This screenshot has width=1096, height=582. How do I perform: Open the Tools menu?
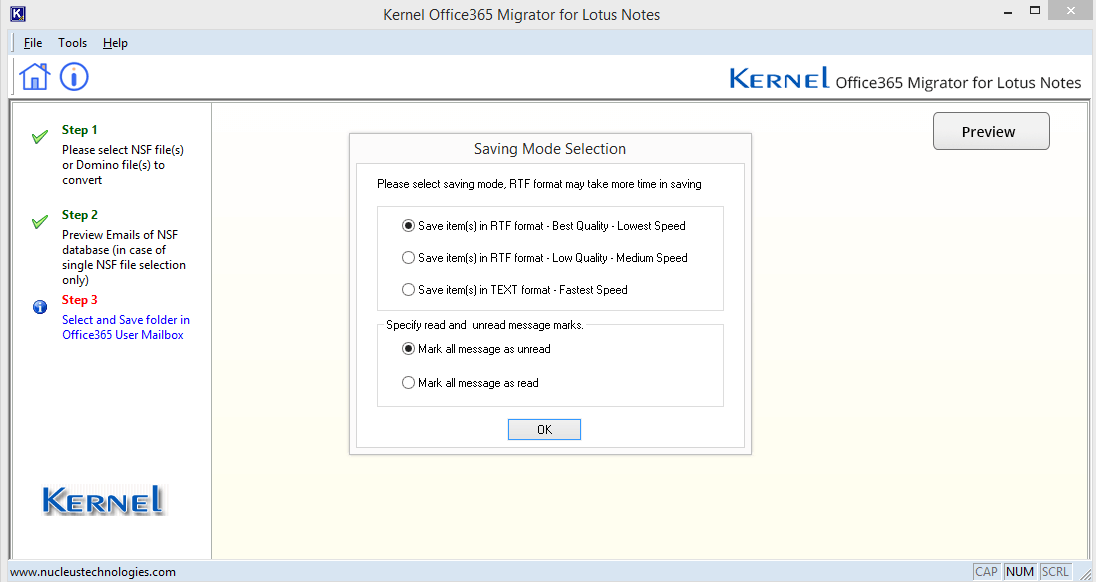pyautogui.click(x=73, y=43)
